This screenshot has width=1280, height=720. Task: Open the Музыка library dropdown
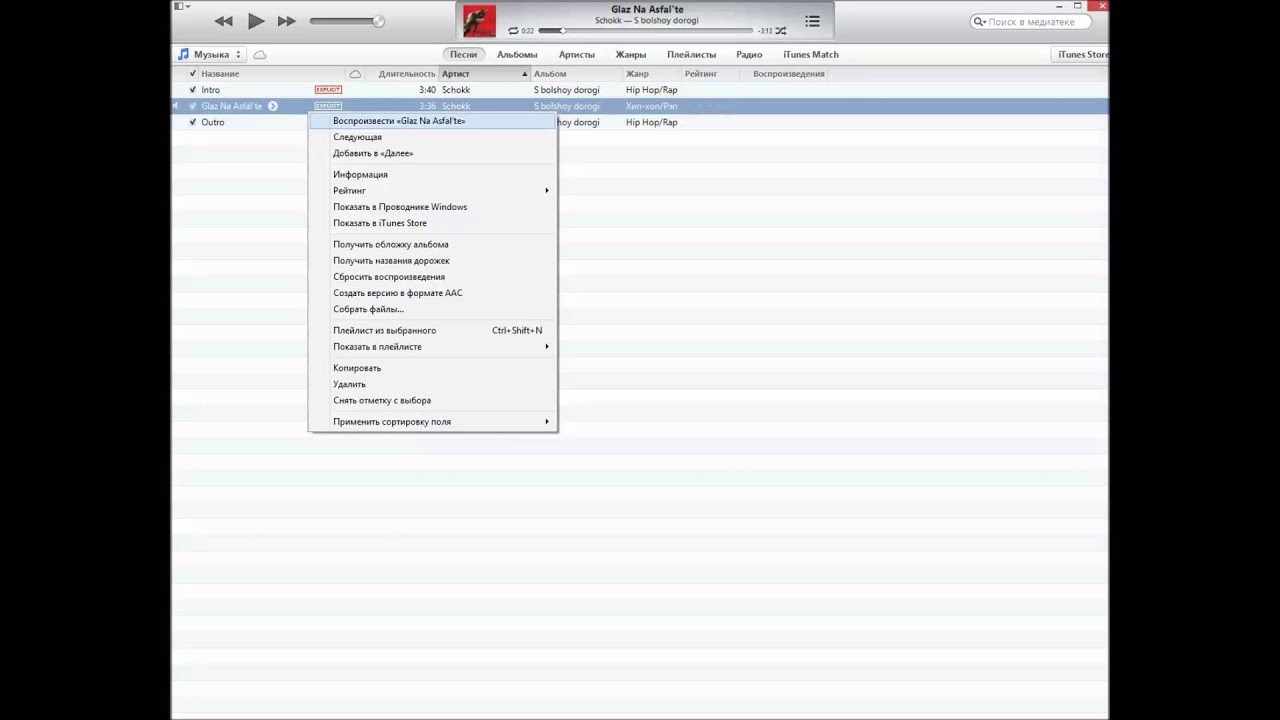tap(210, 54)
